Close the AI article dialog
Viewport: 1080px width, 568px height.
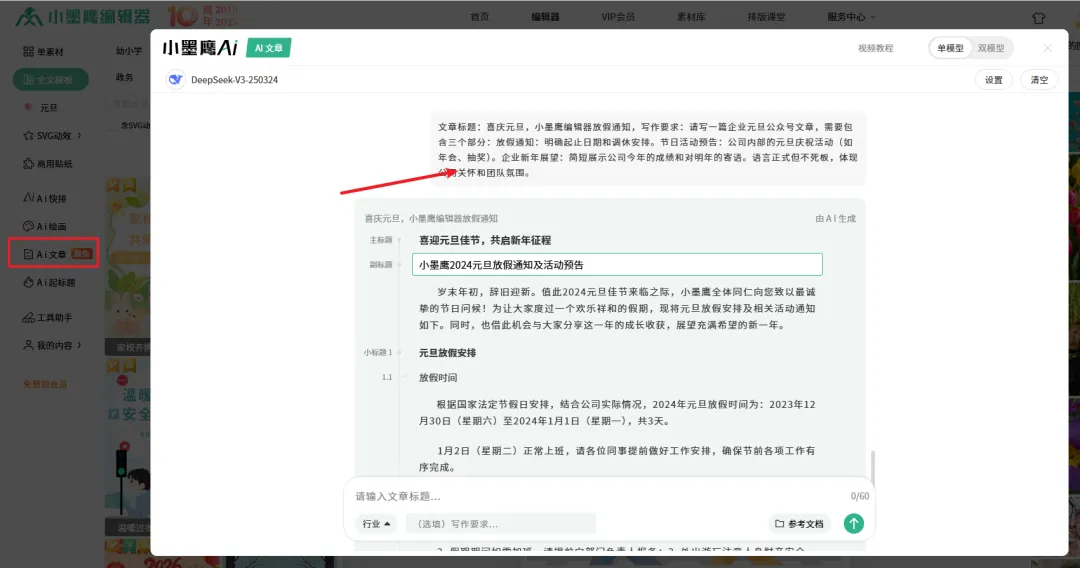(1048, 48)
